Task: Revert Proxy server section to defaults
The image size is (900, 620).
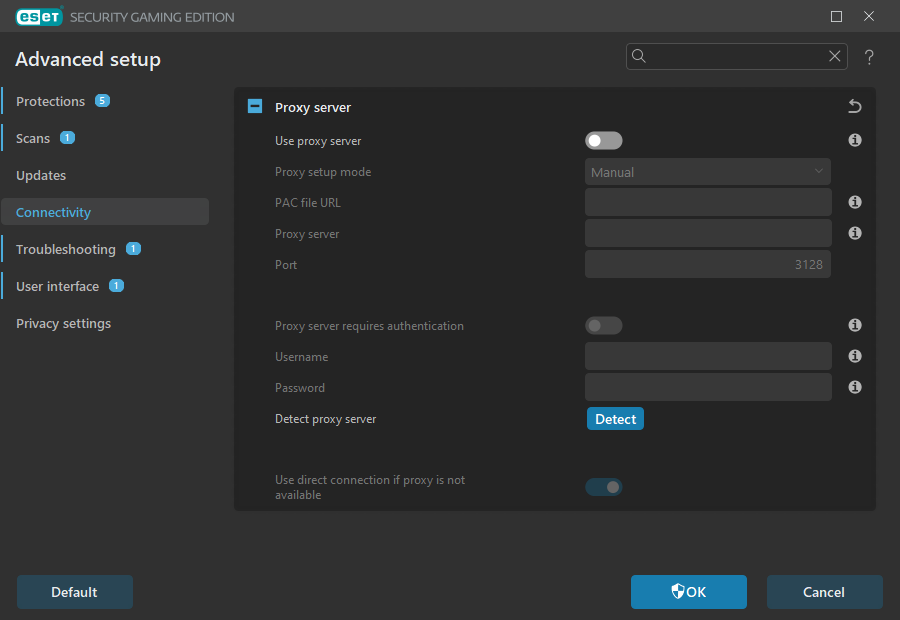Action: (x=855, y=106)
